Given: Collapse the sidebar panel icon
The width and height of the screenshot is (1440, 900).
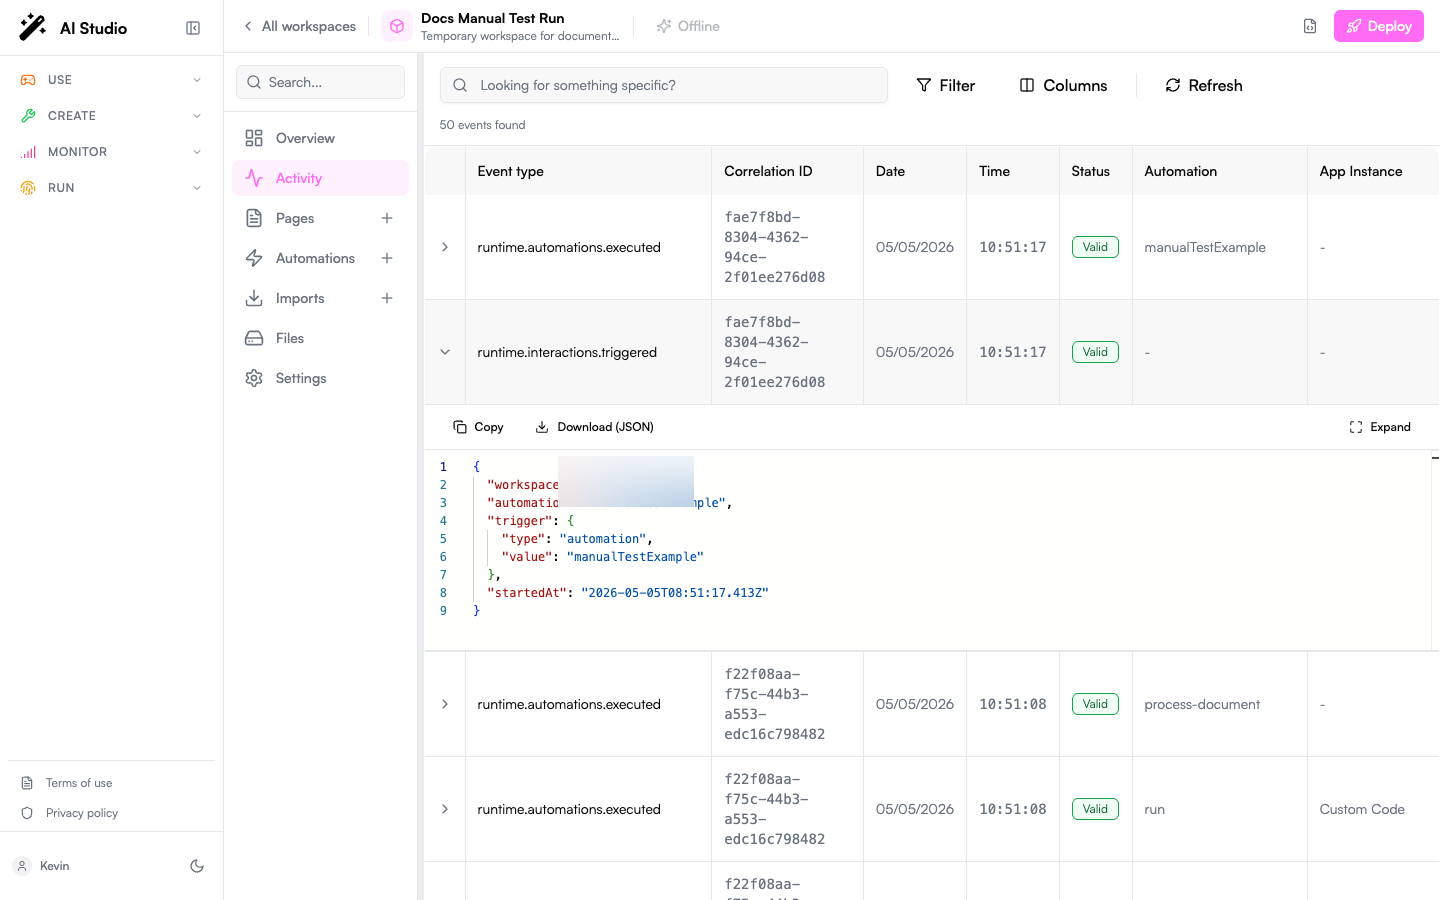Looking at the screenshot, I should tap(193, 28).
